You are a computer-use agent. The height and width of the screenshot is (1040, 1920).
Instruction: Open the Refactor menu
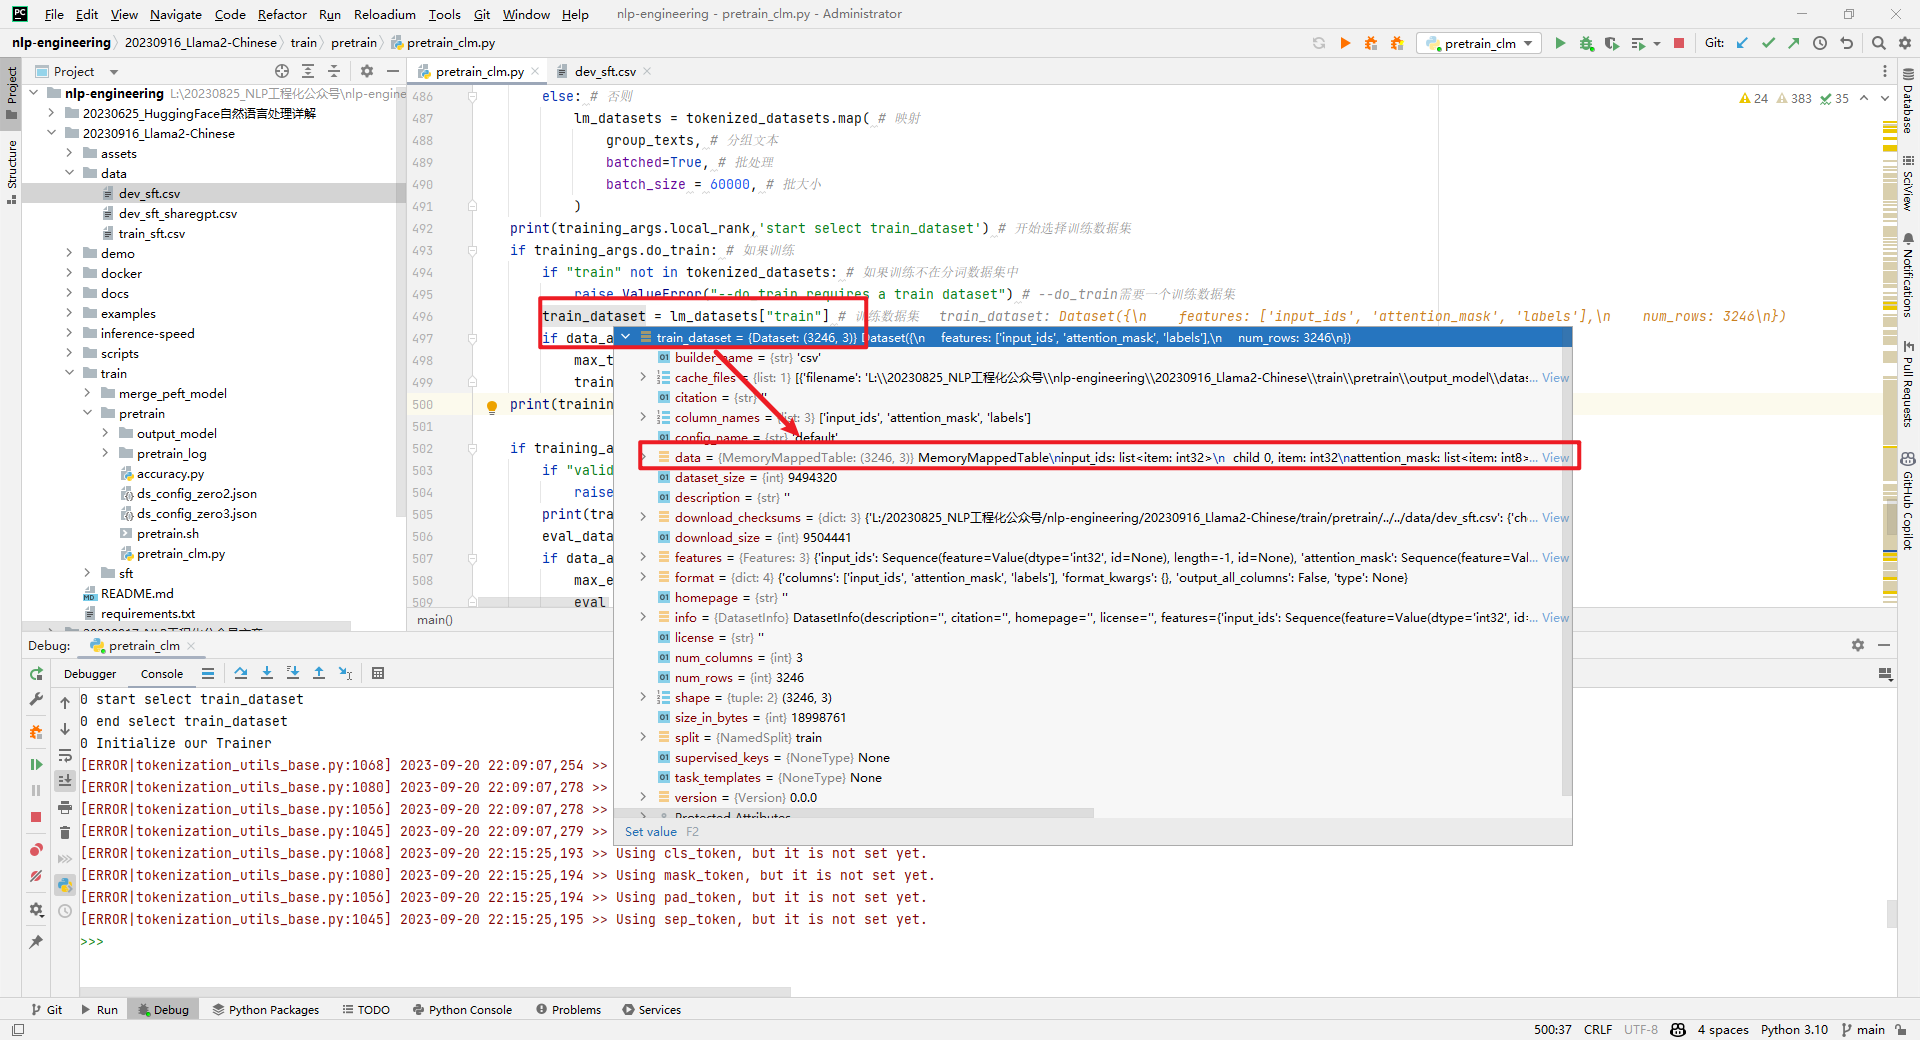281,14
